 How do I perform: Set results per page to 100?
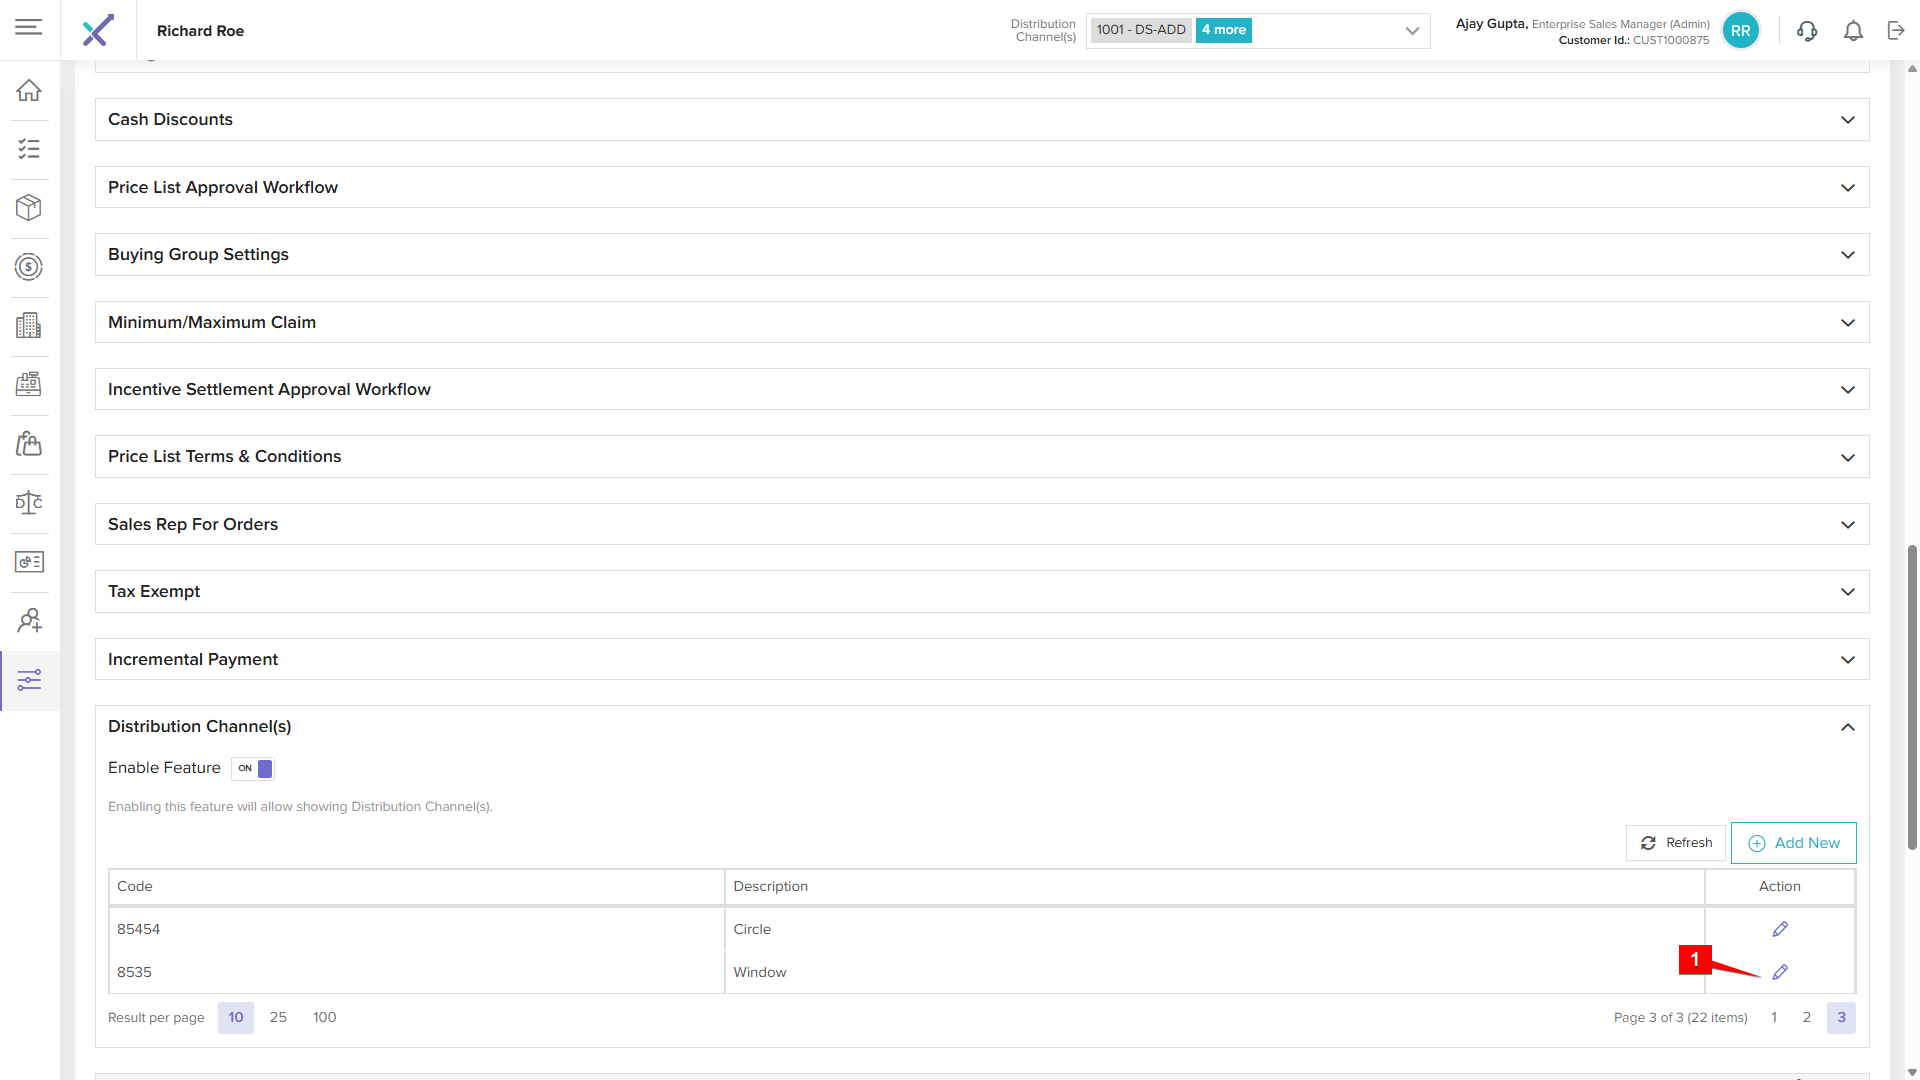click(x=324, y=1017)
